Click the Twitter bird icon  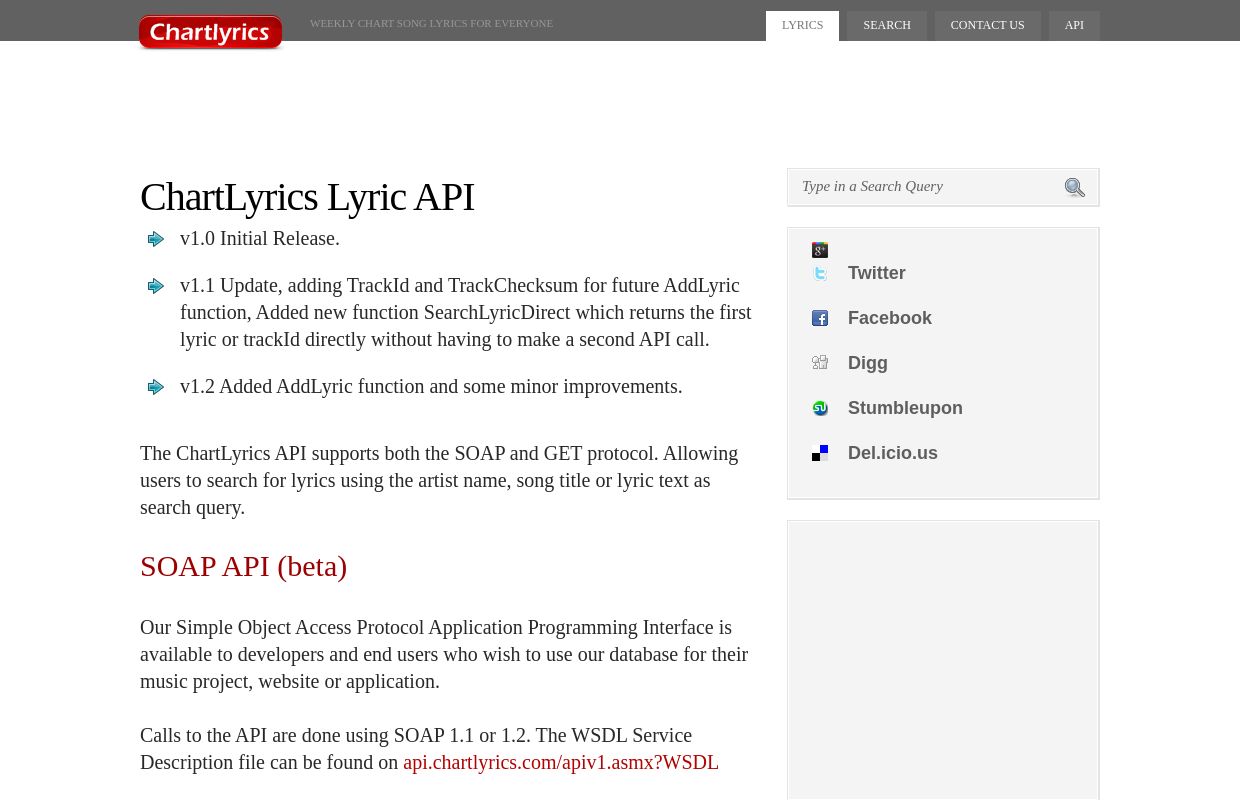point(820,273)
